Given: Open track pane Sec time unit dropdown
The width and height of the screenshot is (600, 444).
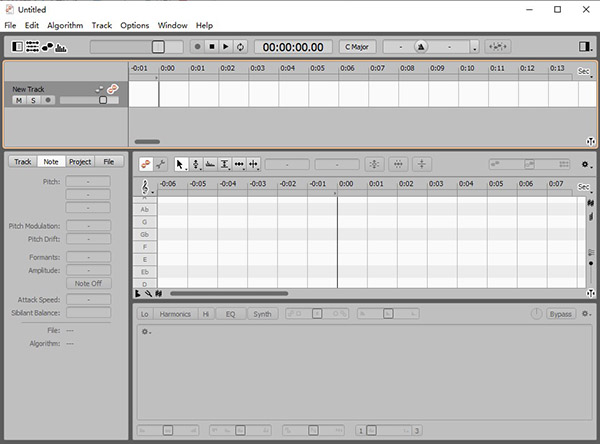Looking at the screenshot, I should (x=585, y=72).
